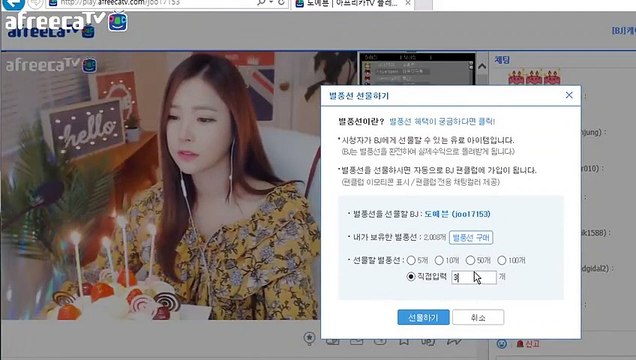Open a new browser tab
Viewport: 636px width, 360px height.
[423, 4]
